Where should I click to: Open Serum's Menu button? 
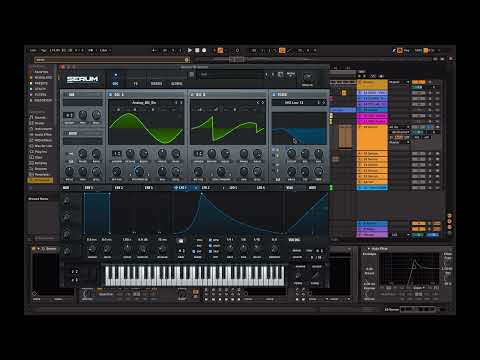pyautogui.click(x=291, y=74)
